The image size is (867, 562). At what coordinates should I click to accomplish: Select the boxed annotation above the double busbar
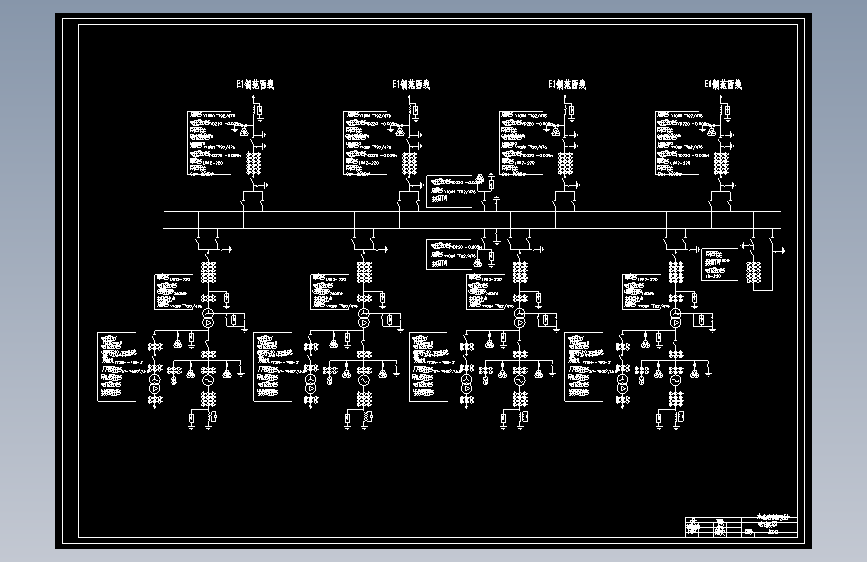450,191
